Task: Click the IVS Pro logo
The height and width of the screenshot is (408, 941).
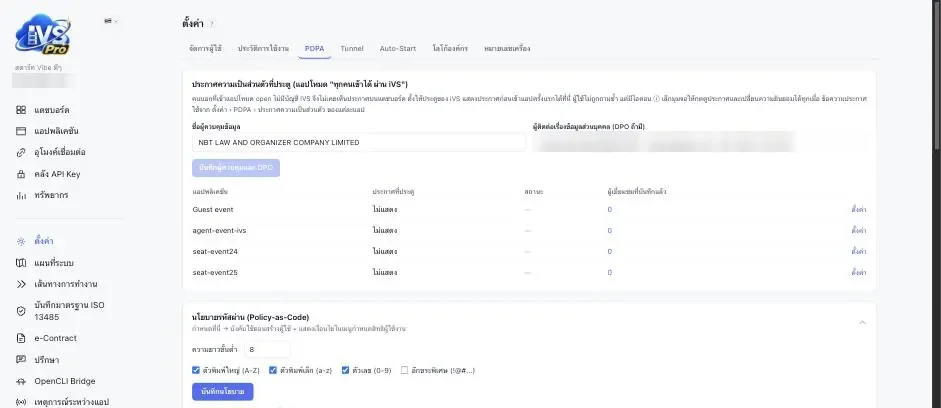Action: coord(43,34)
